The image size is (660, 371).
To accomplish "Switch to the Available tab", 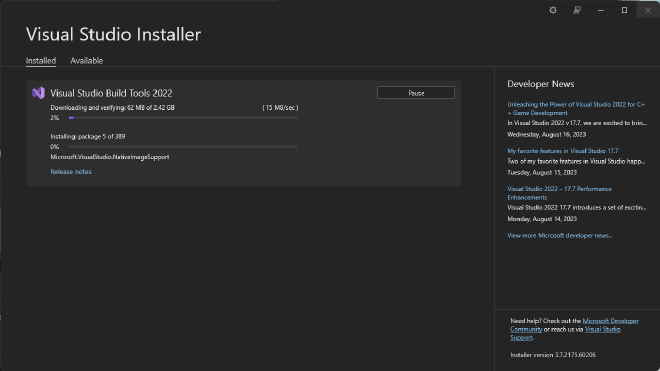I will (87, 61).
